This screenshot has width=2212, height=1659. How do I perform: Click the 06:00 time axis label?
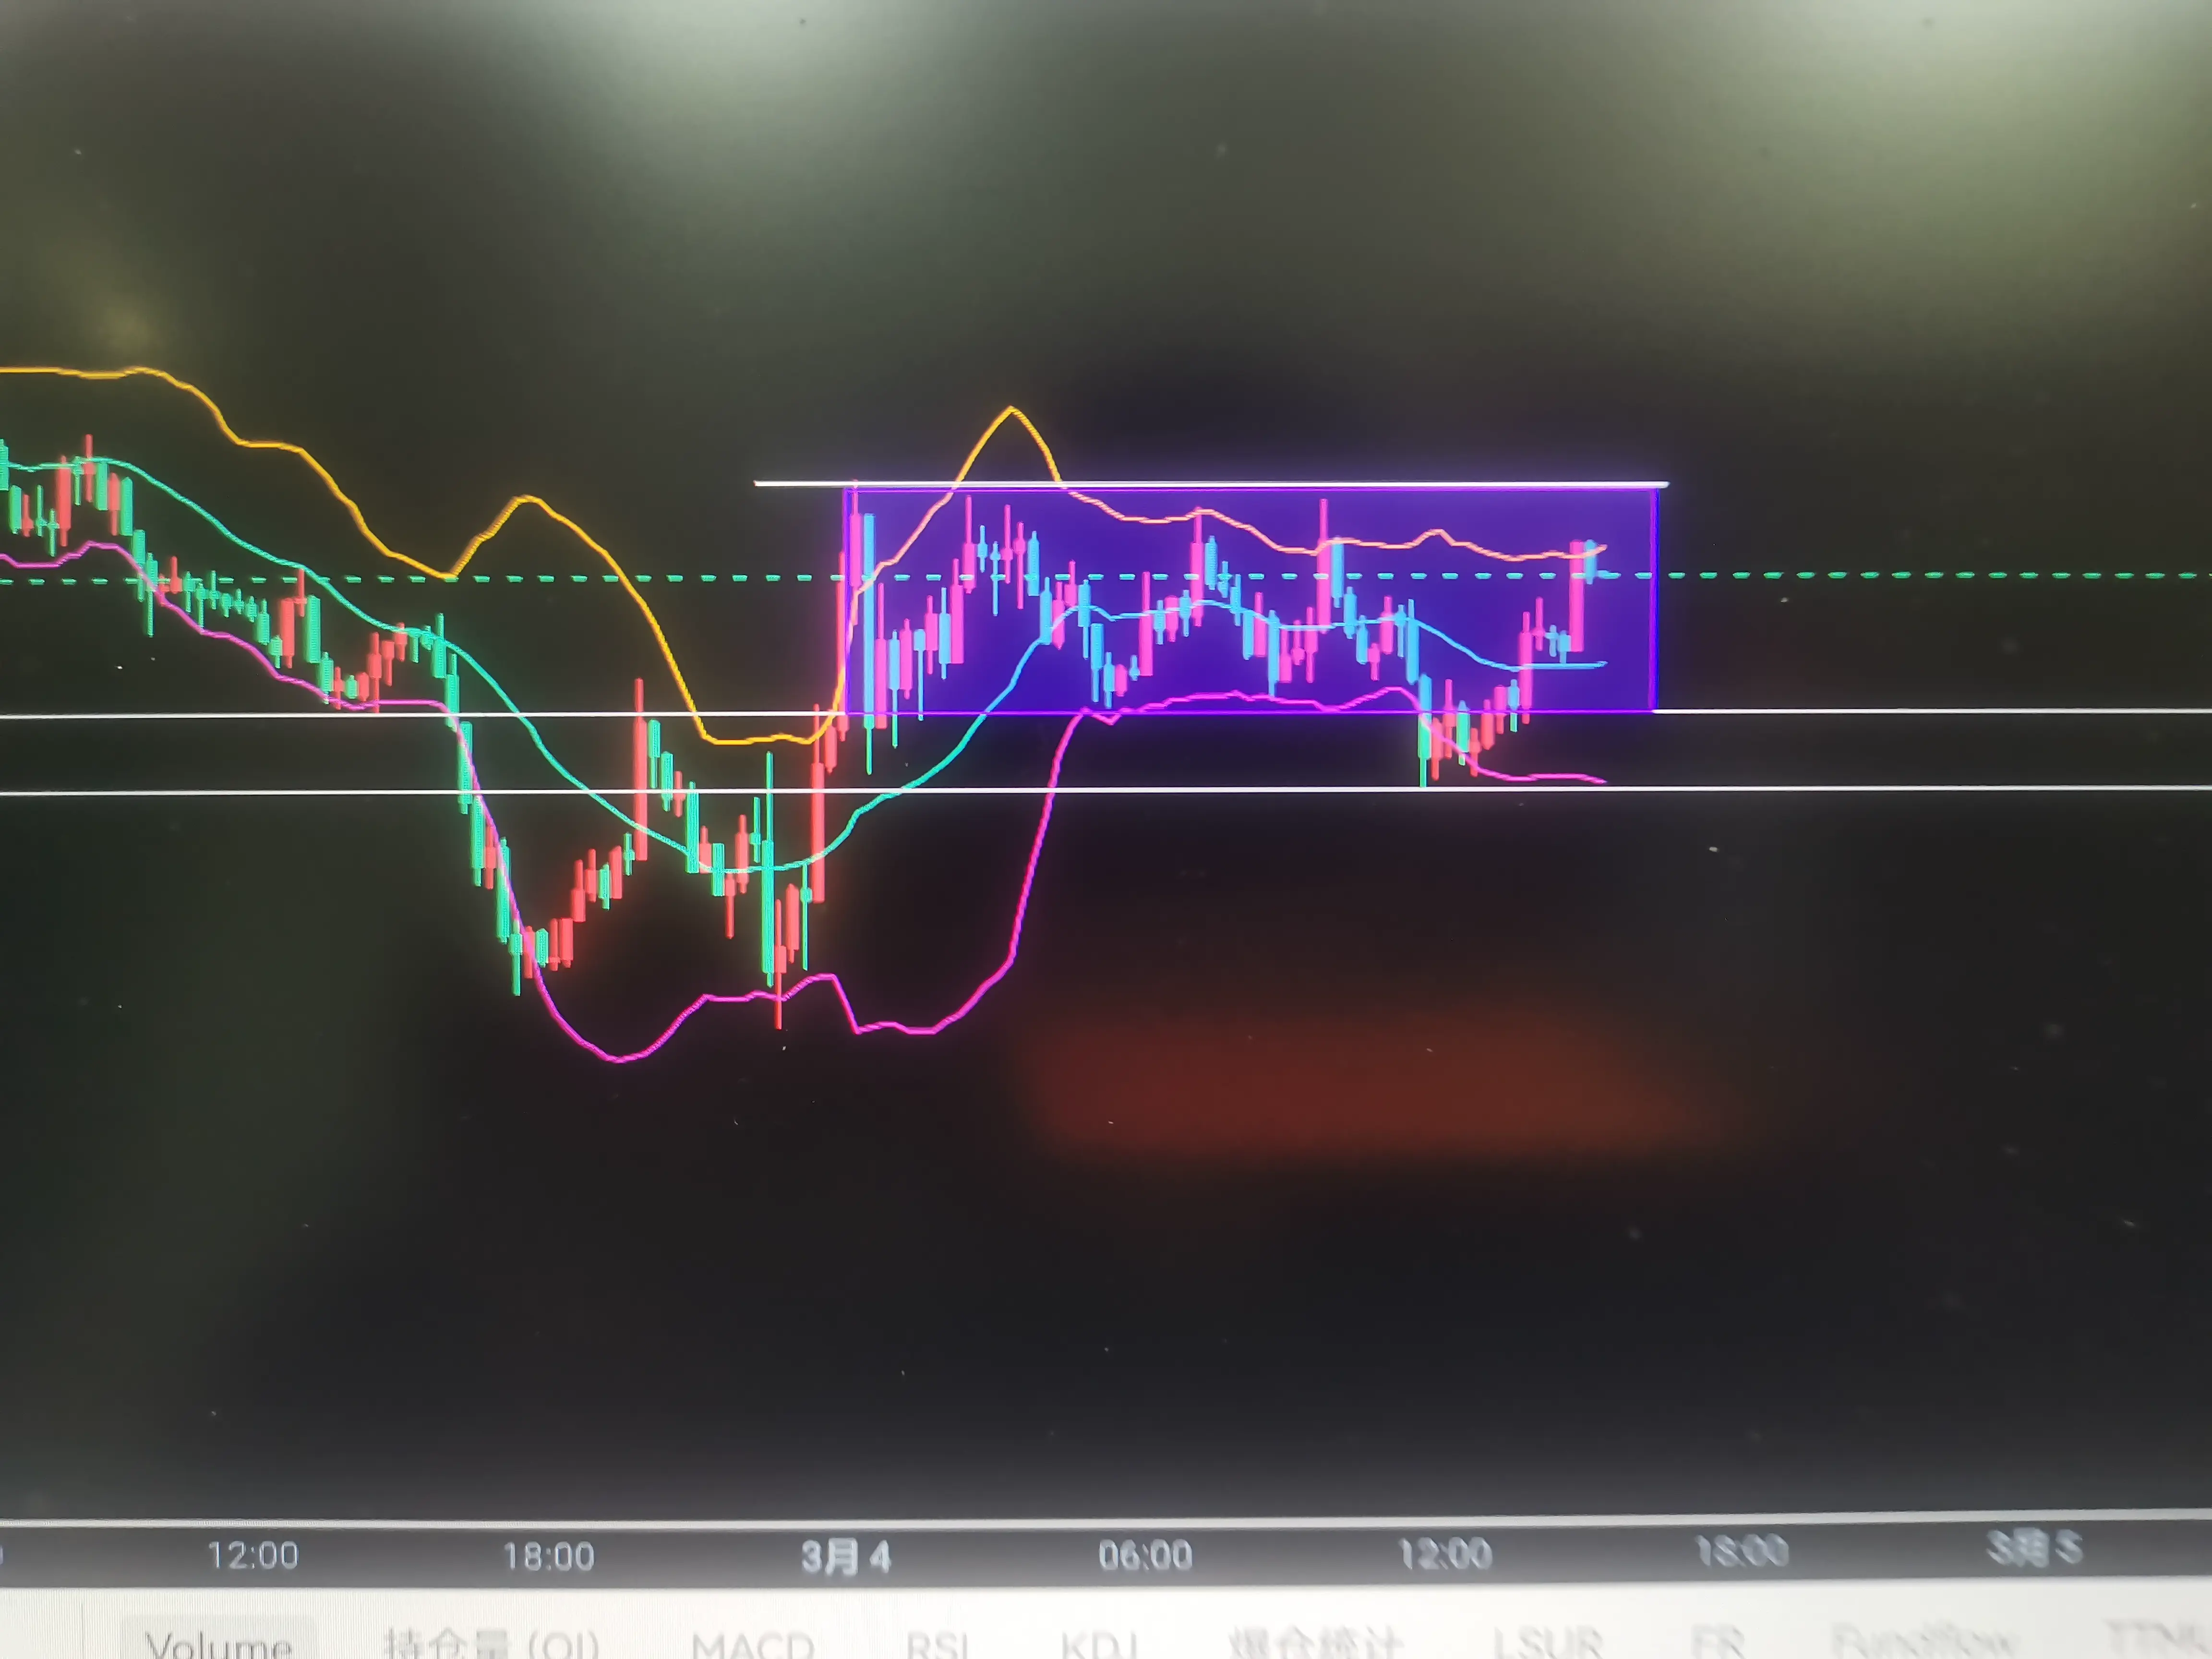pyautogui.click(x=1145, y=1555)
